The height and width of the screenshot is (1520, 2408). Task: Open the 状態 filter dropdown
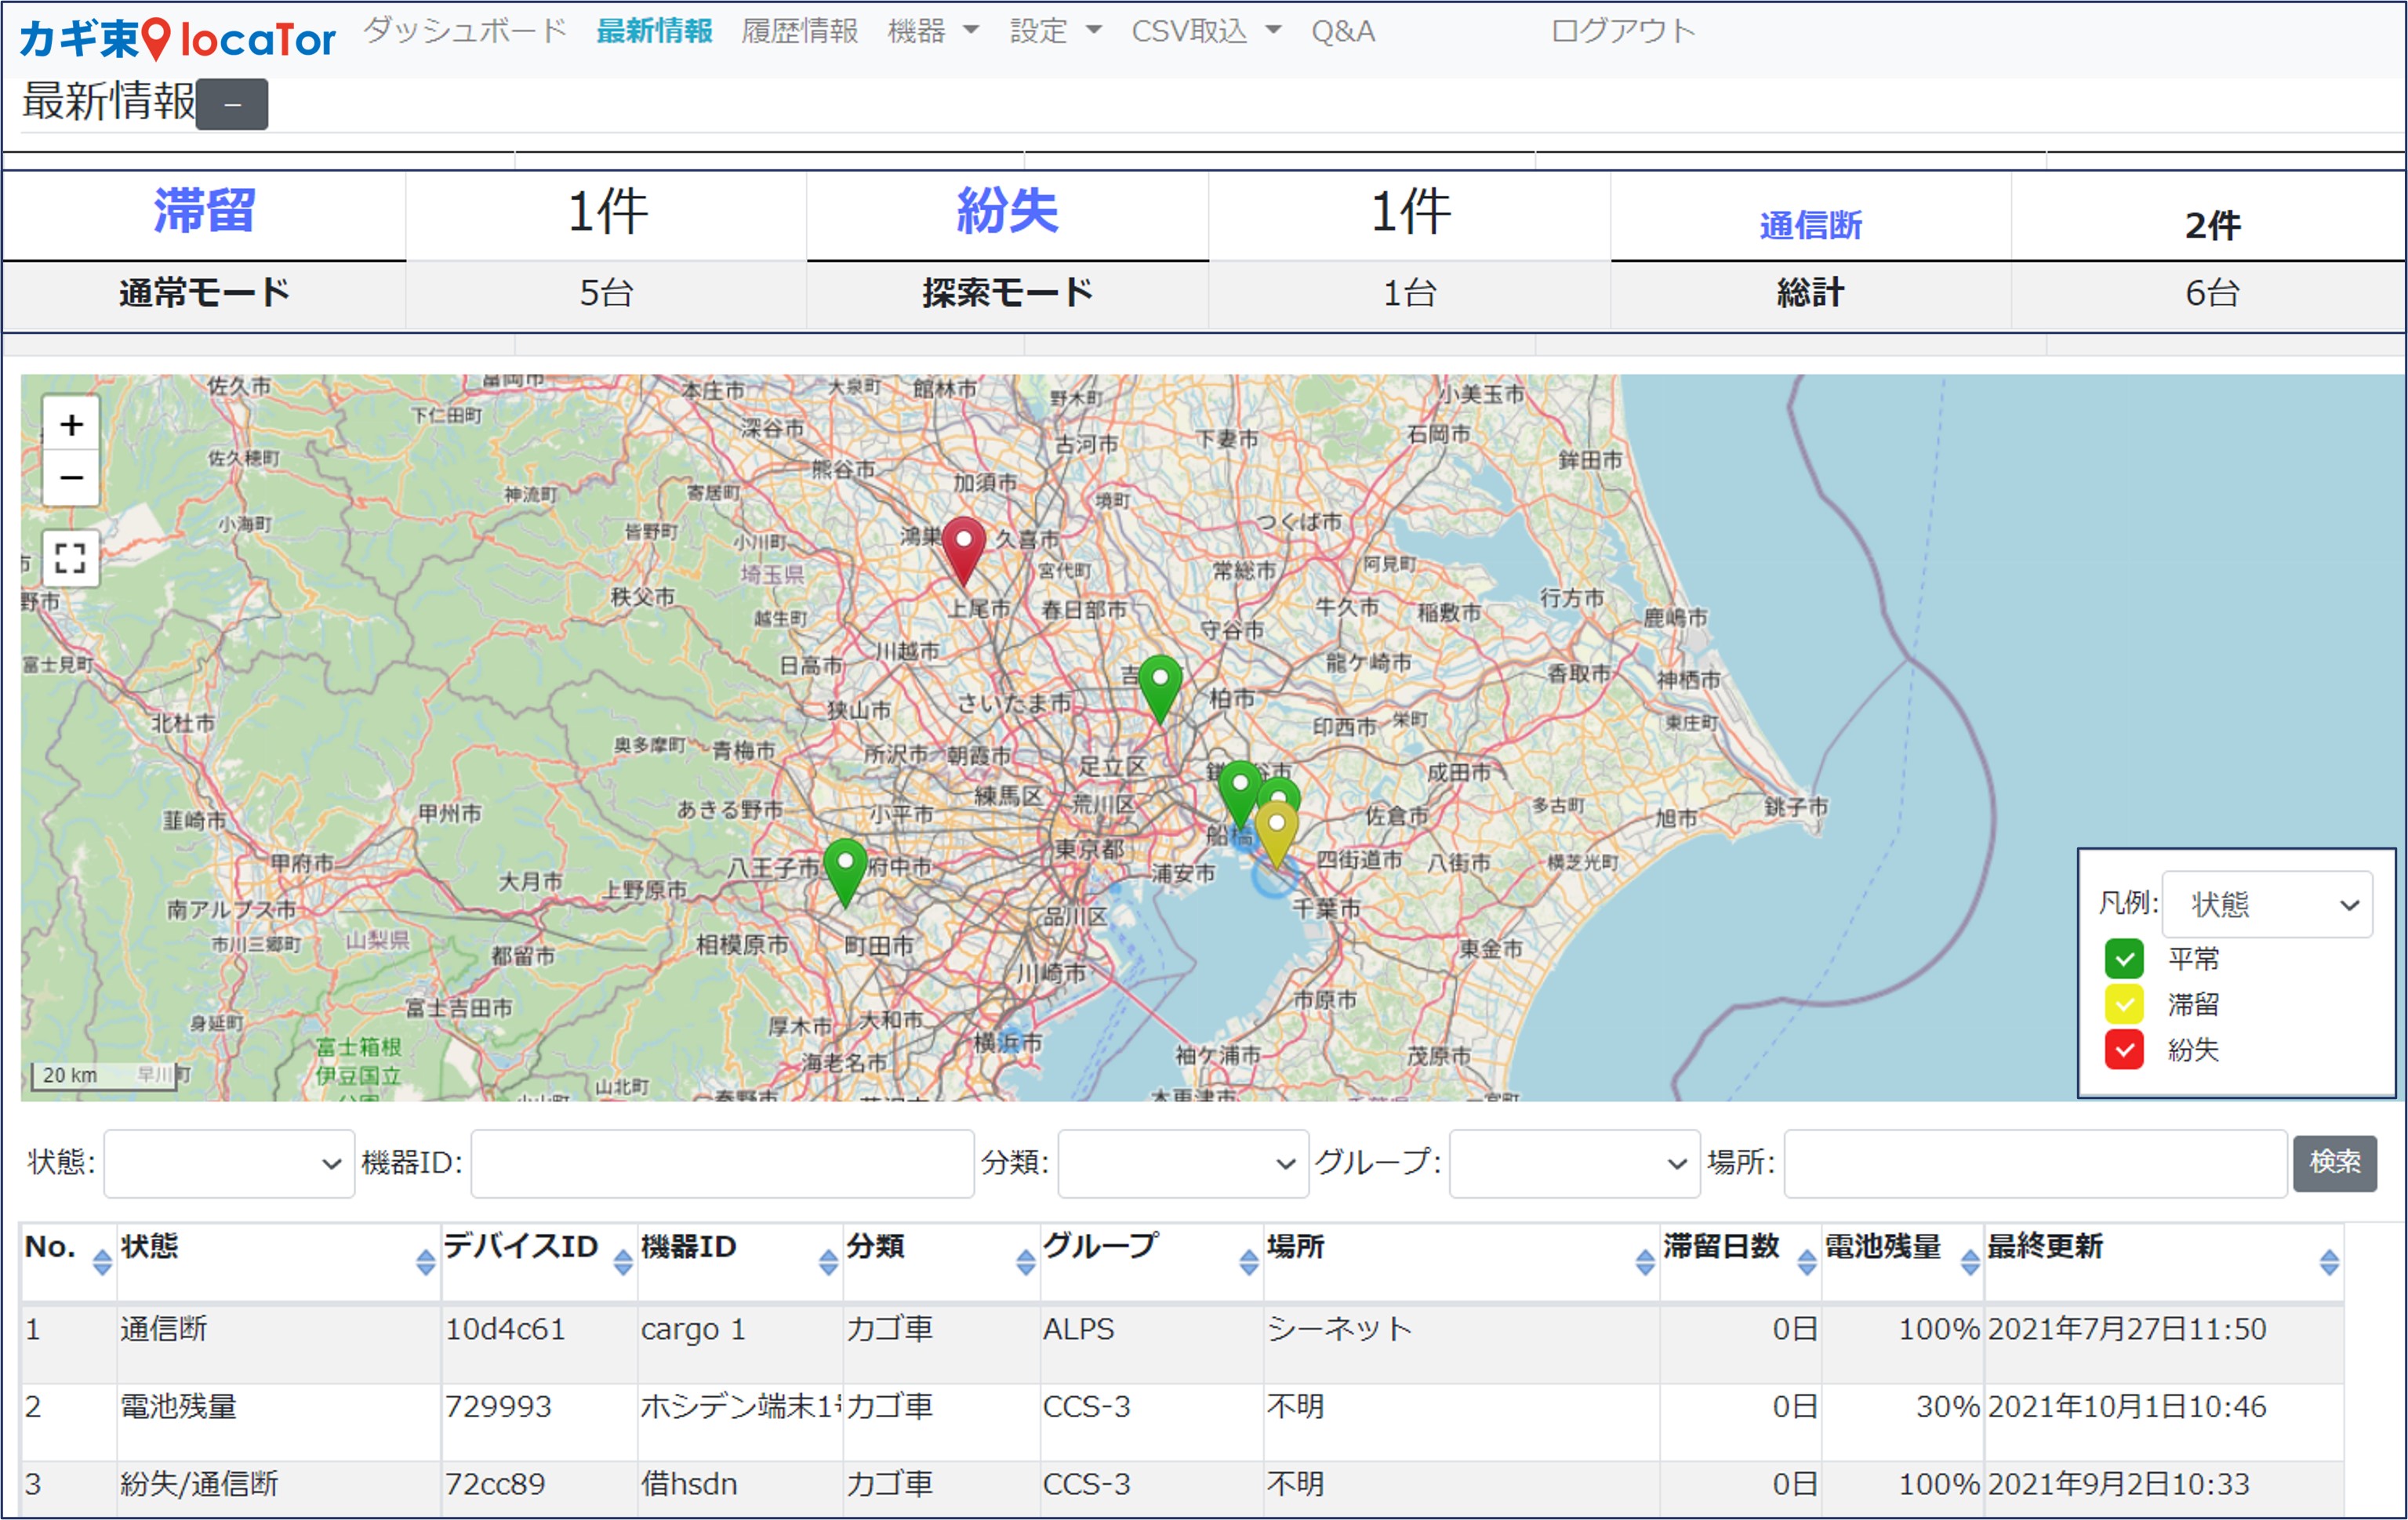coord(229,1163)
